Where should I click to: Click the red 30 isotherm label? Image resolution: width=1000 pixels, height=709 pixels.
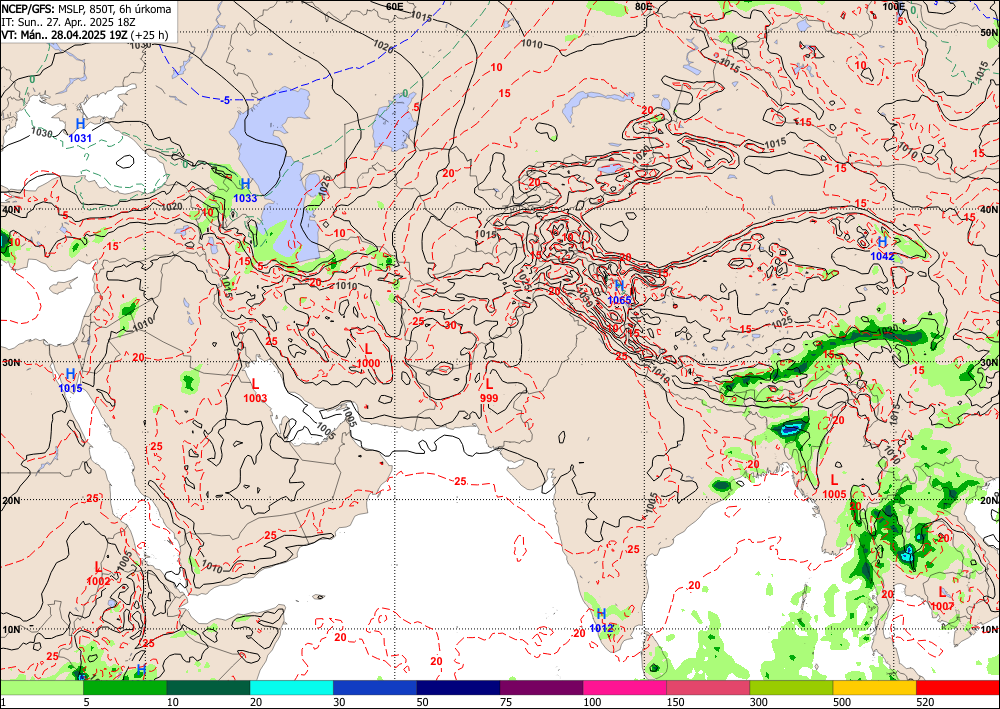click(x=451, y=325)
